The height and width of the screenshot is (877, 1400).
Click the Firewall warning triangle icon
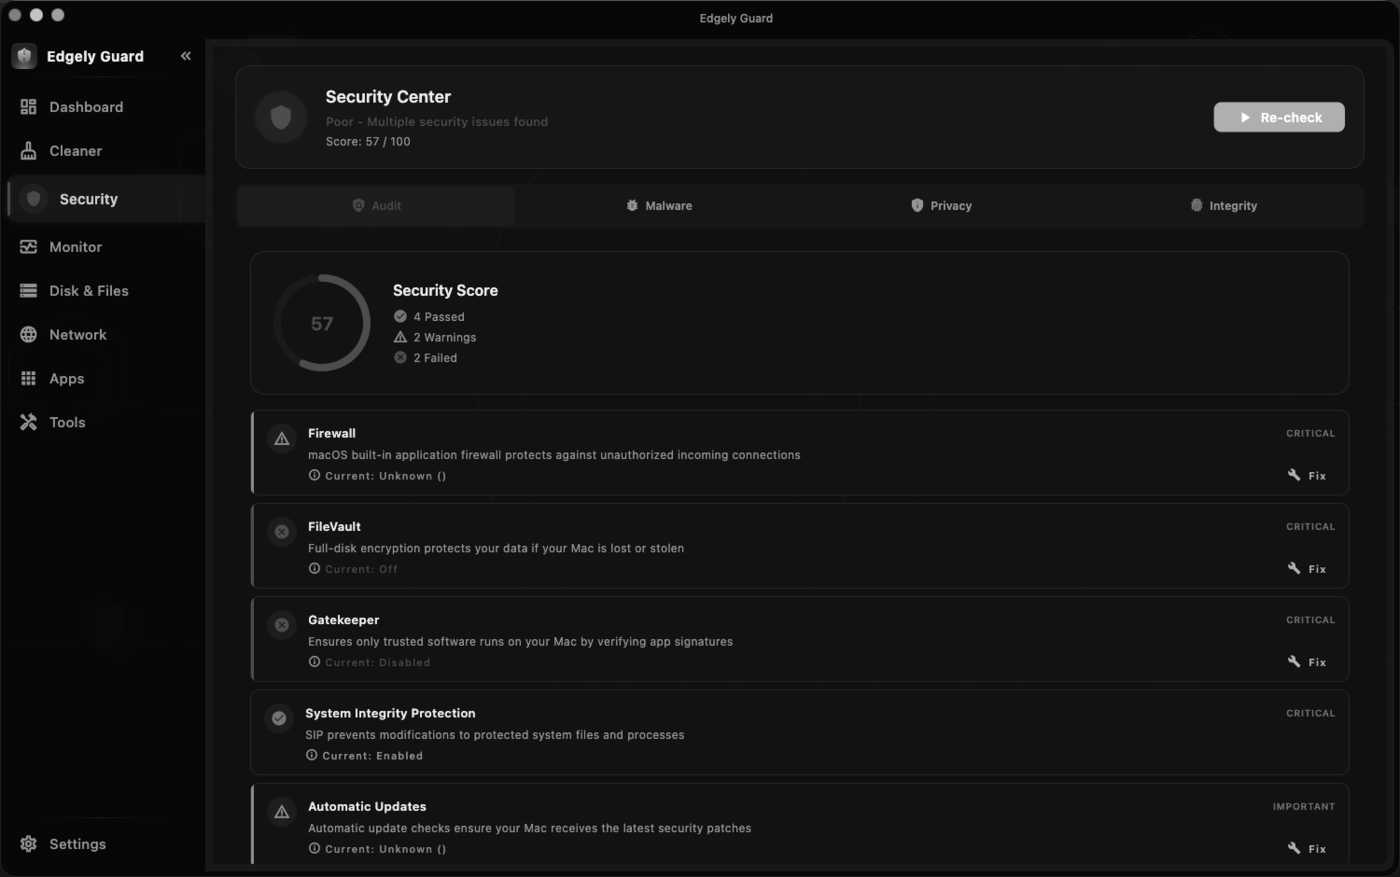(282, 438)
